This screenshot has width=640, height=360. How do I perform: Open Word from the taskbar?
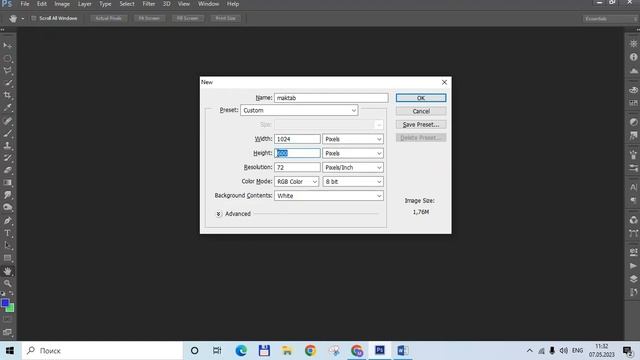[x=402, y=351]
